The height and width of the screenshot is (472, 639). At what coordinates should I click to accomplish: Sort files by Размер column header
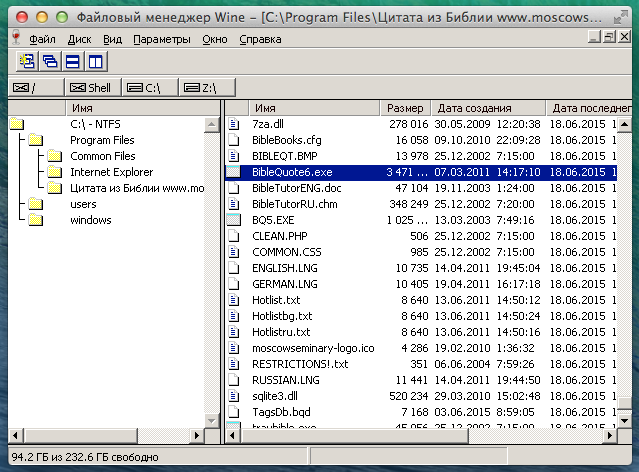point(405,107)
